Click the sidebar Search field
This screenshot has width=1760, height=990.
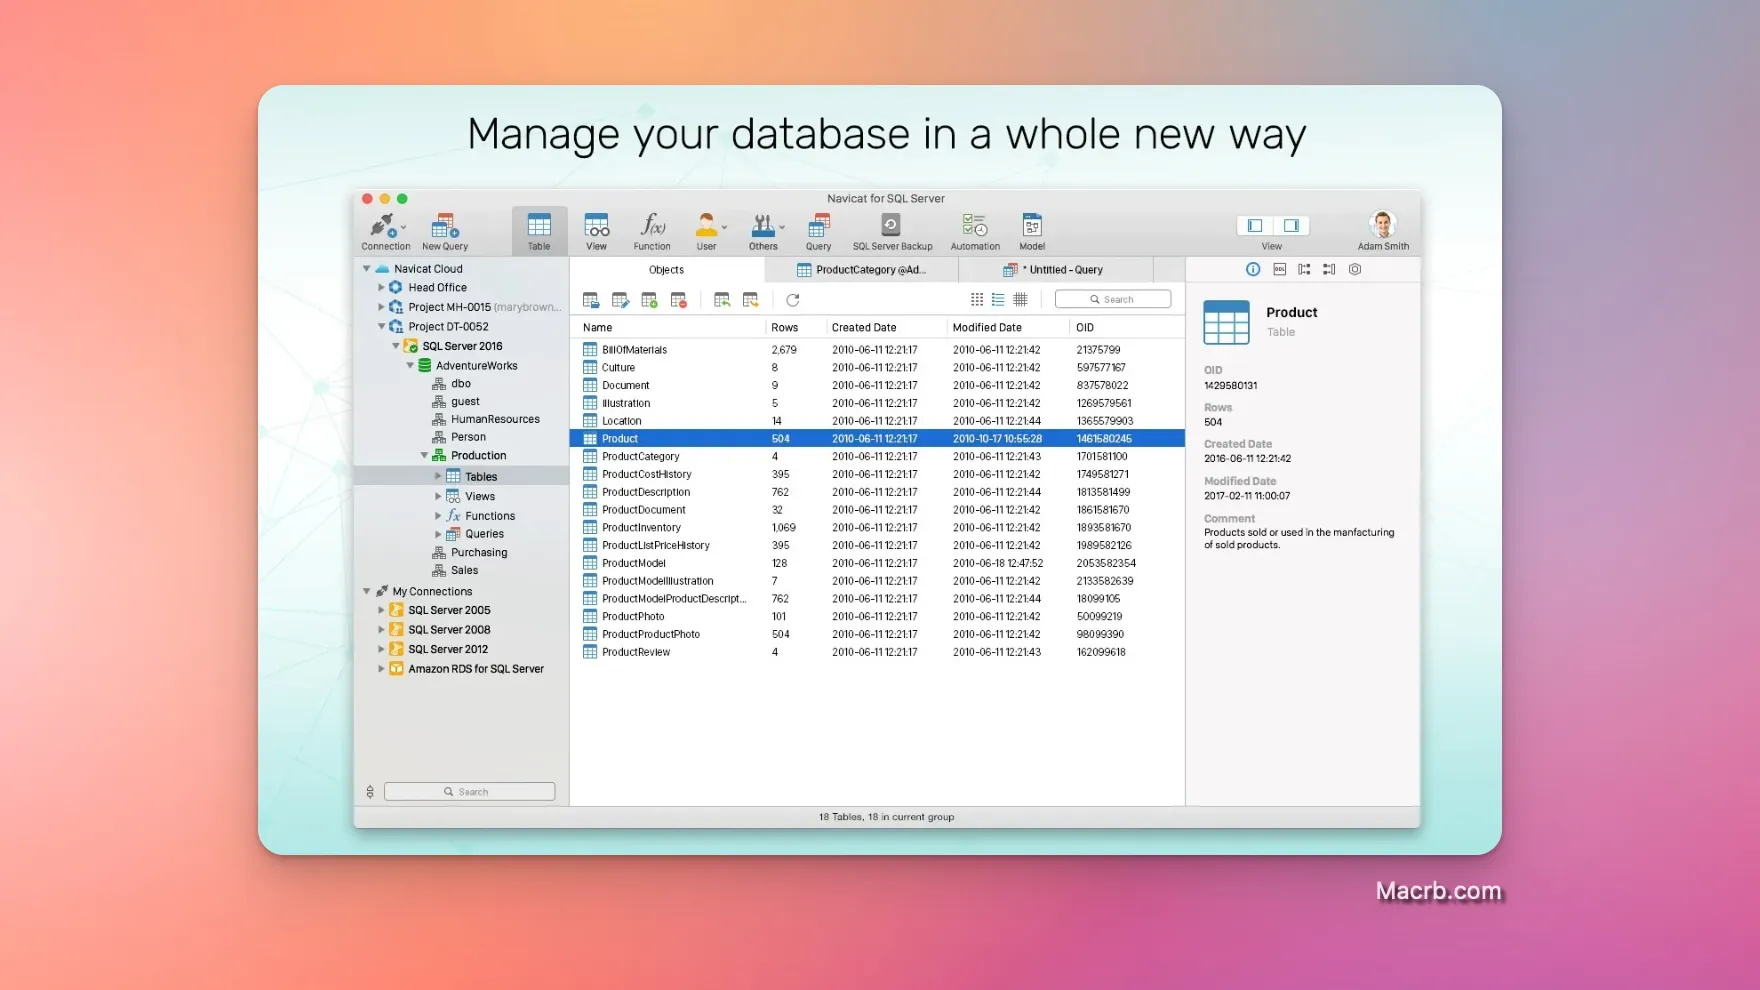tap(469, 792)
